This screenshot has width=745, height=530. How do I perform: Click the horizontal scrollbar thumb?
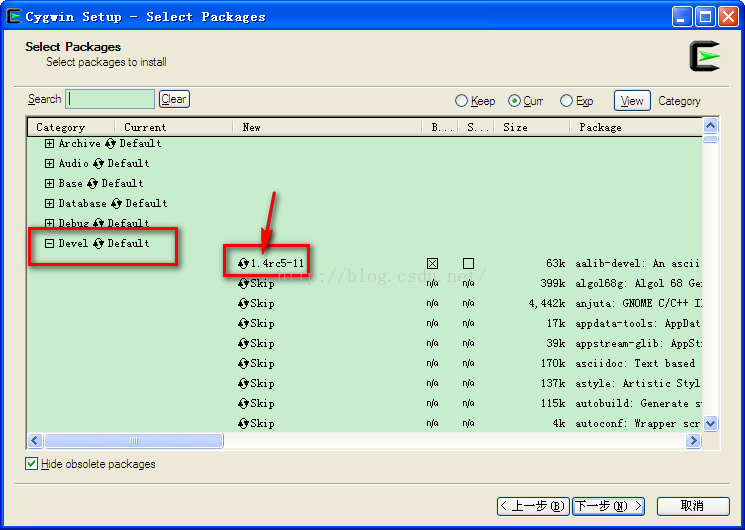134,441
